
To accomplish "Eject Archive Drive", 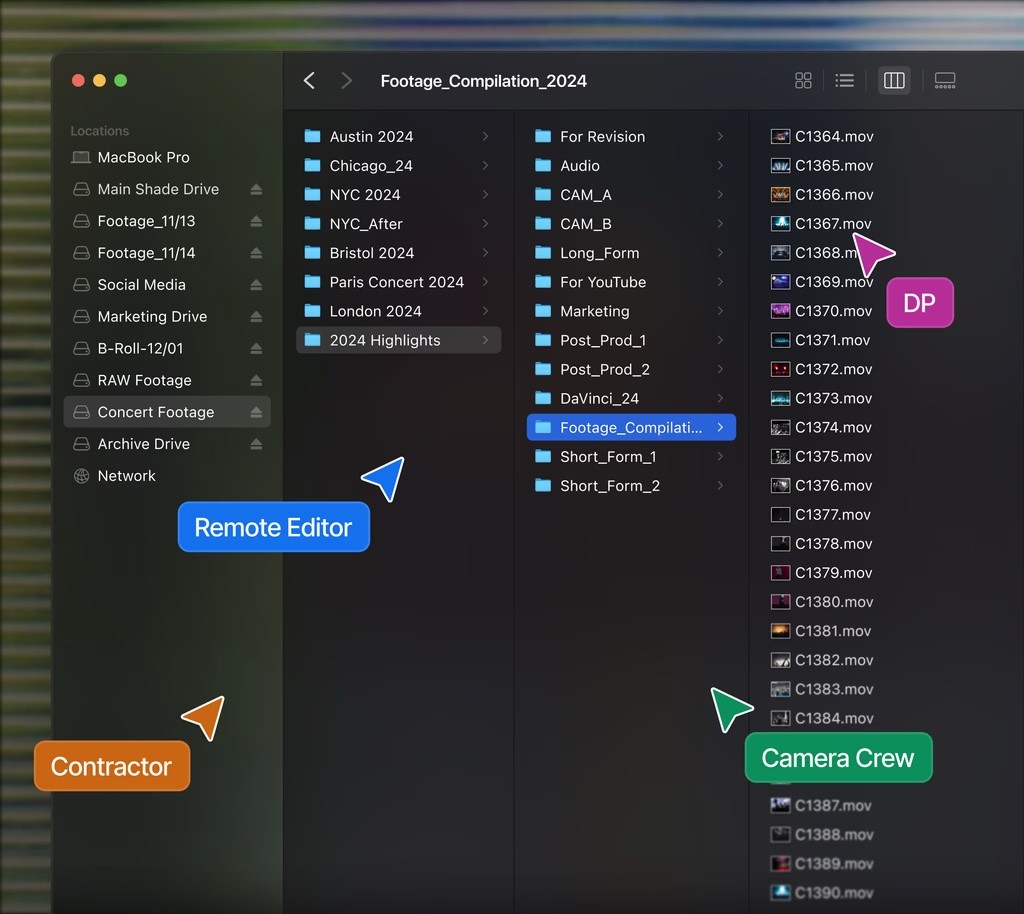I will 256,444.
